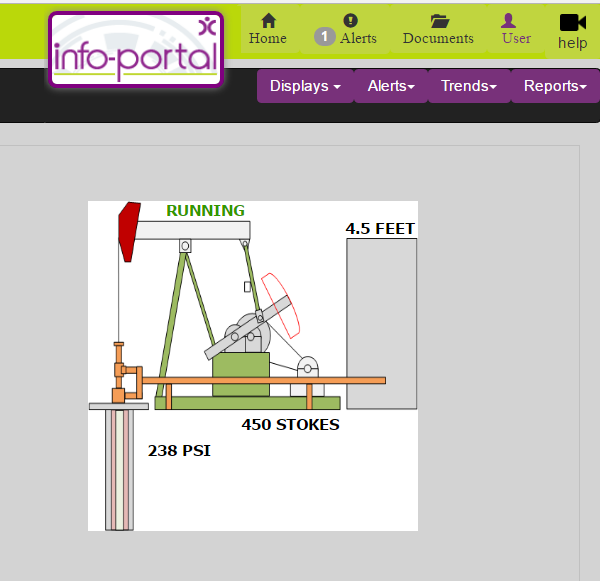Click the orange flow pipe to tank

264,380
